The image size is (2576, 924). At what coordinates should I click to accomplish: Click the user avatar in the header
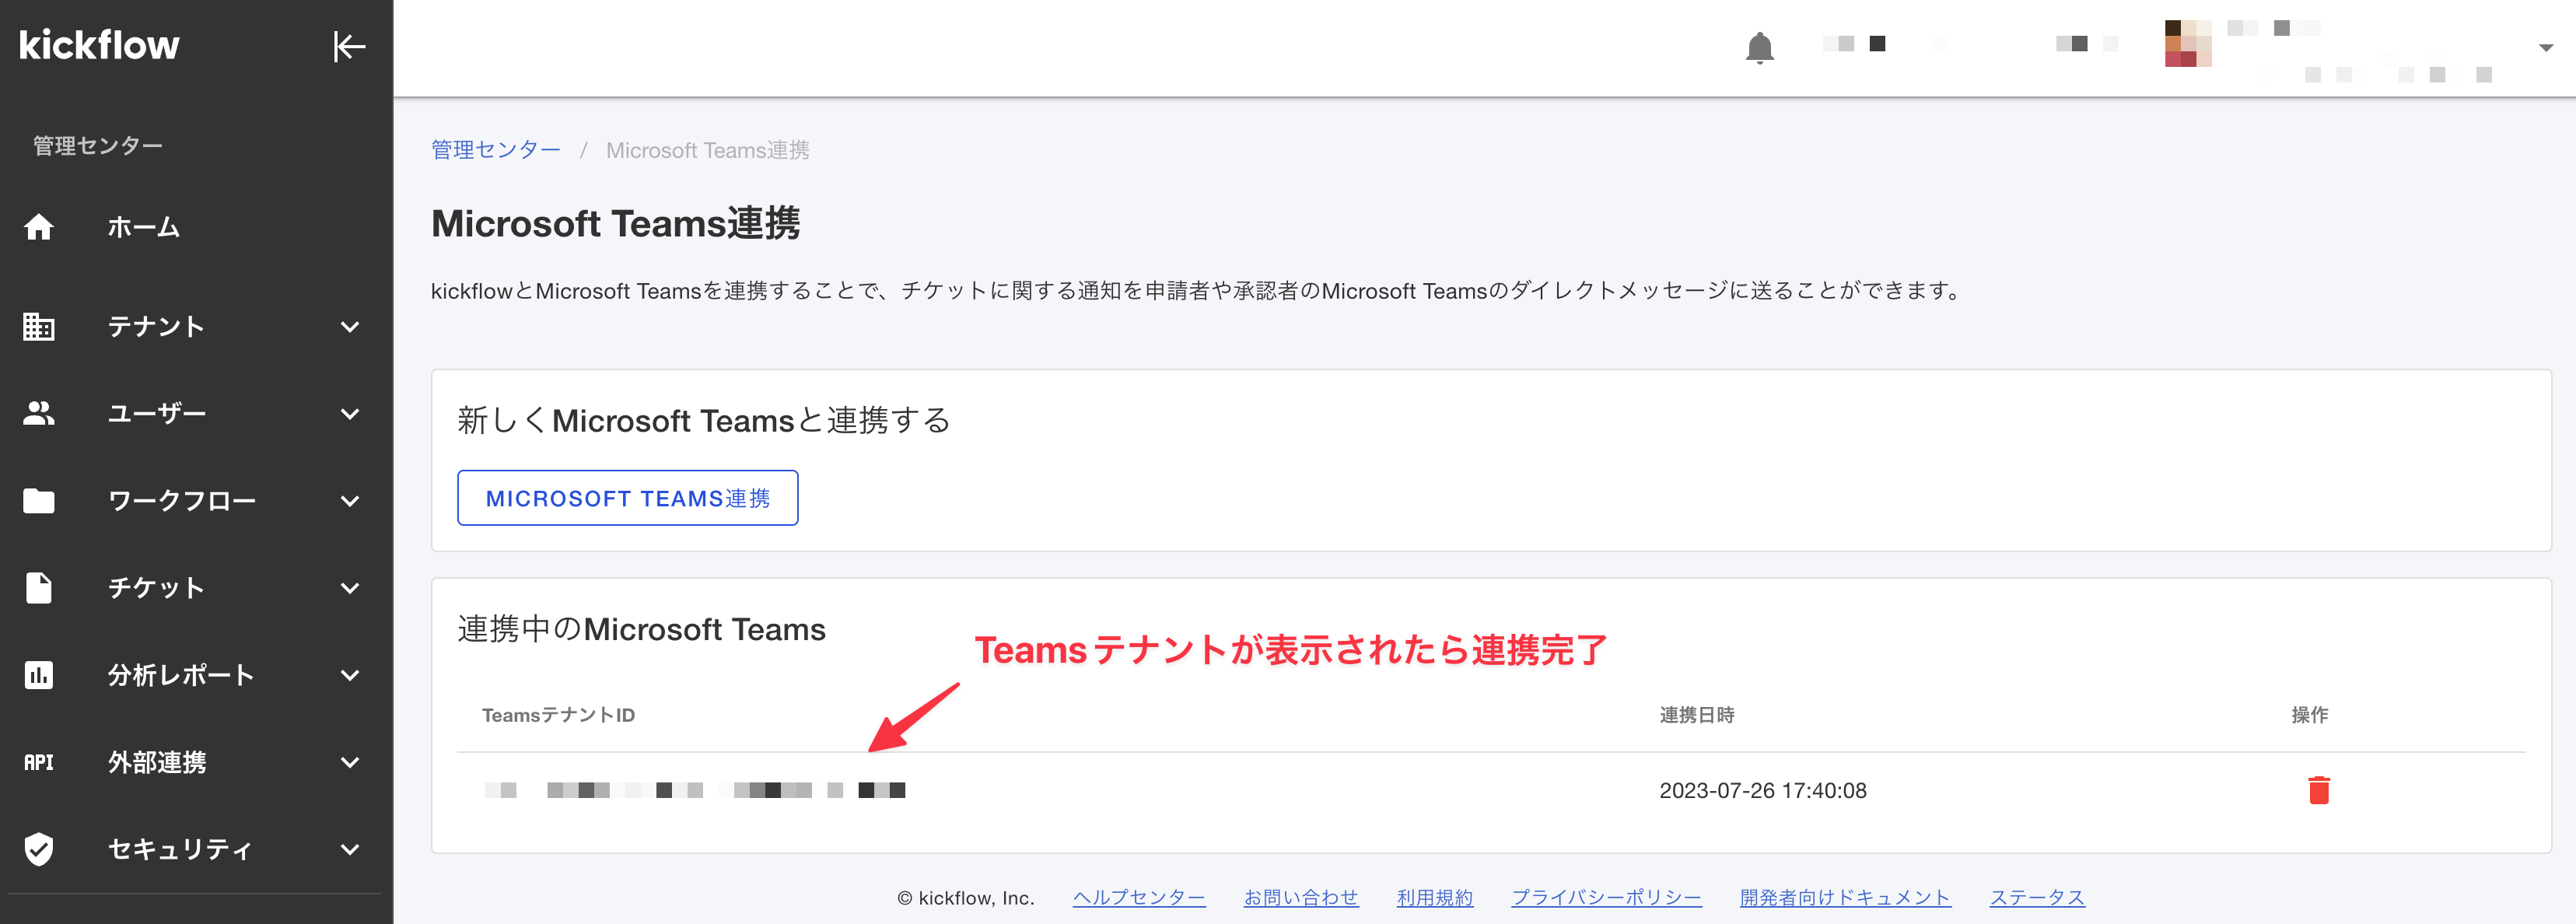(x=2187, y=43)
